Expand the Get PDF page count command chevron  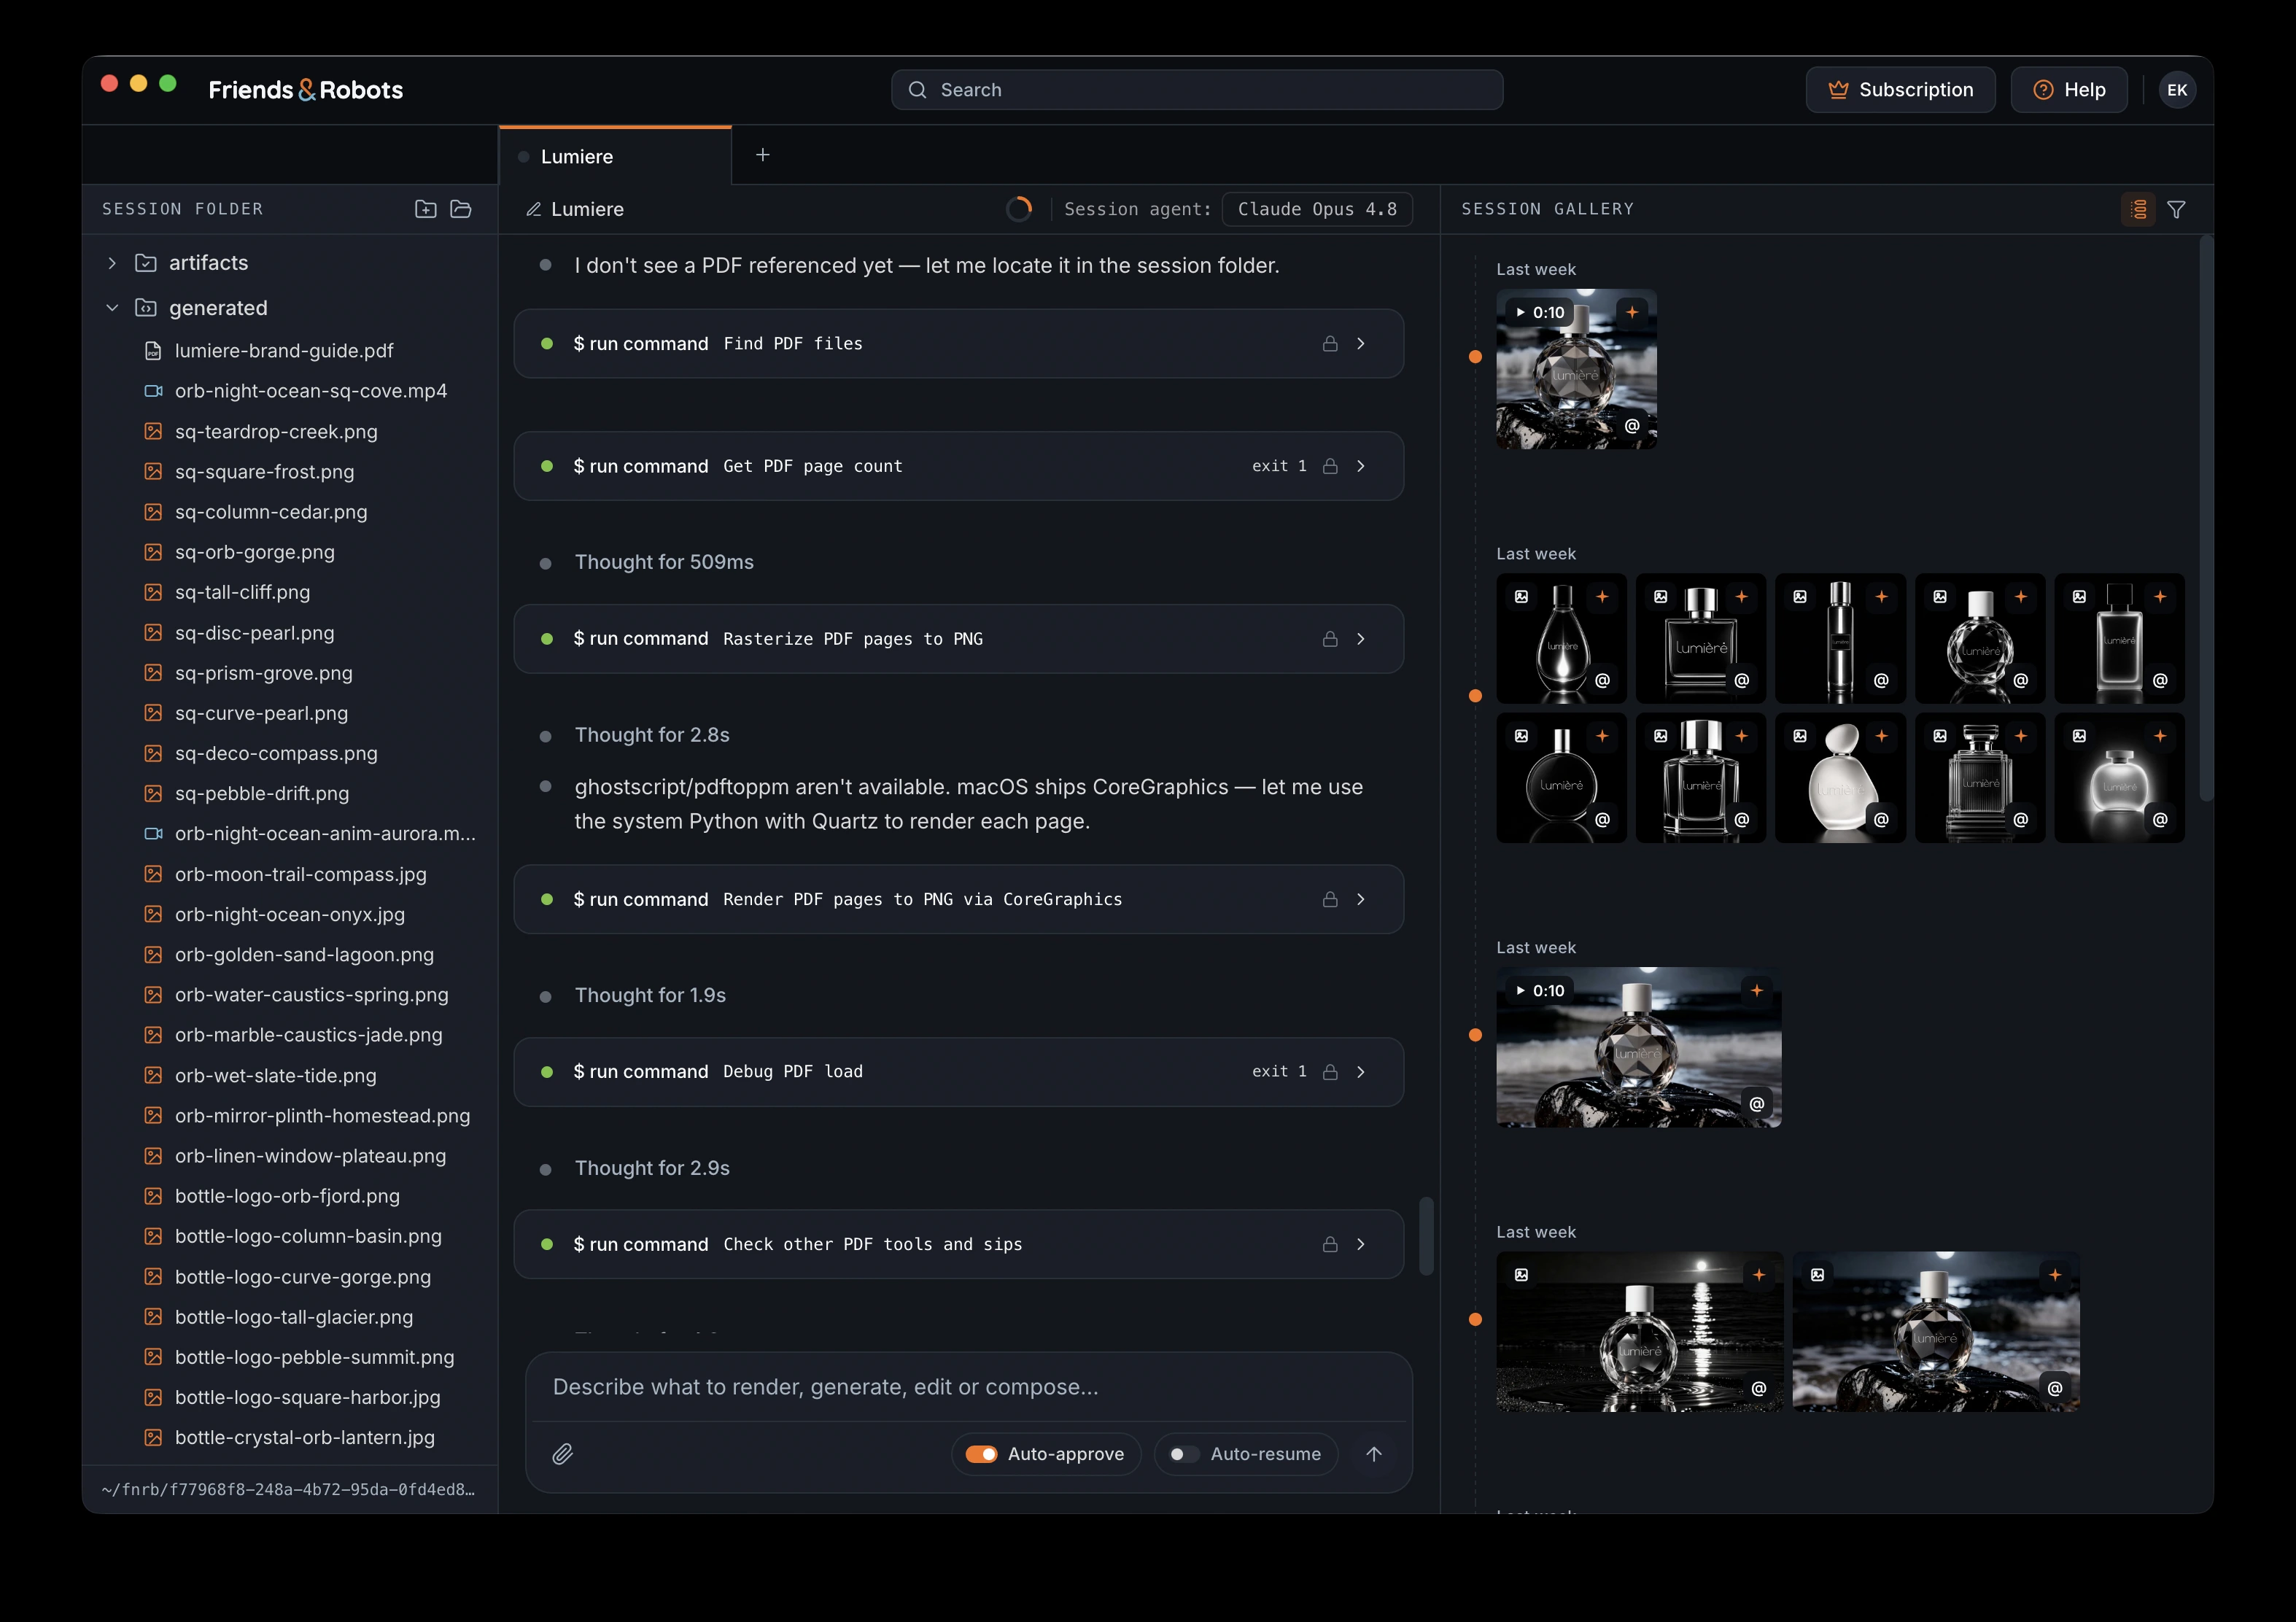point(1361,466)
